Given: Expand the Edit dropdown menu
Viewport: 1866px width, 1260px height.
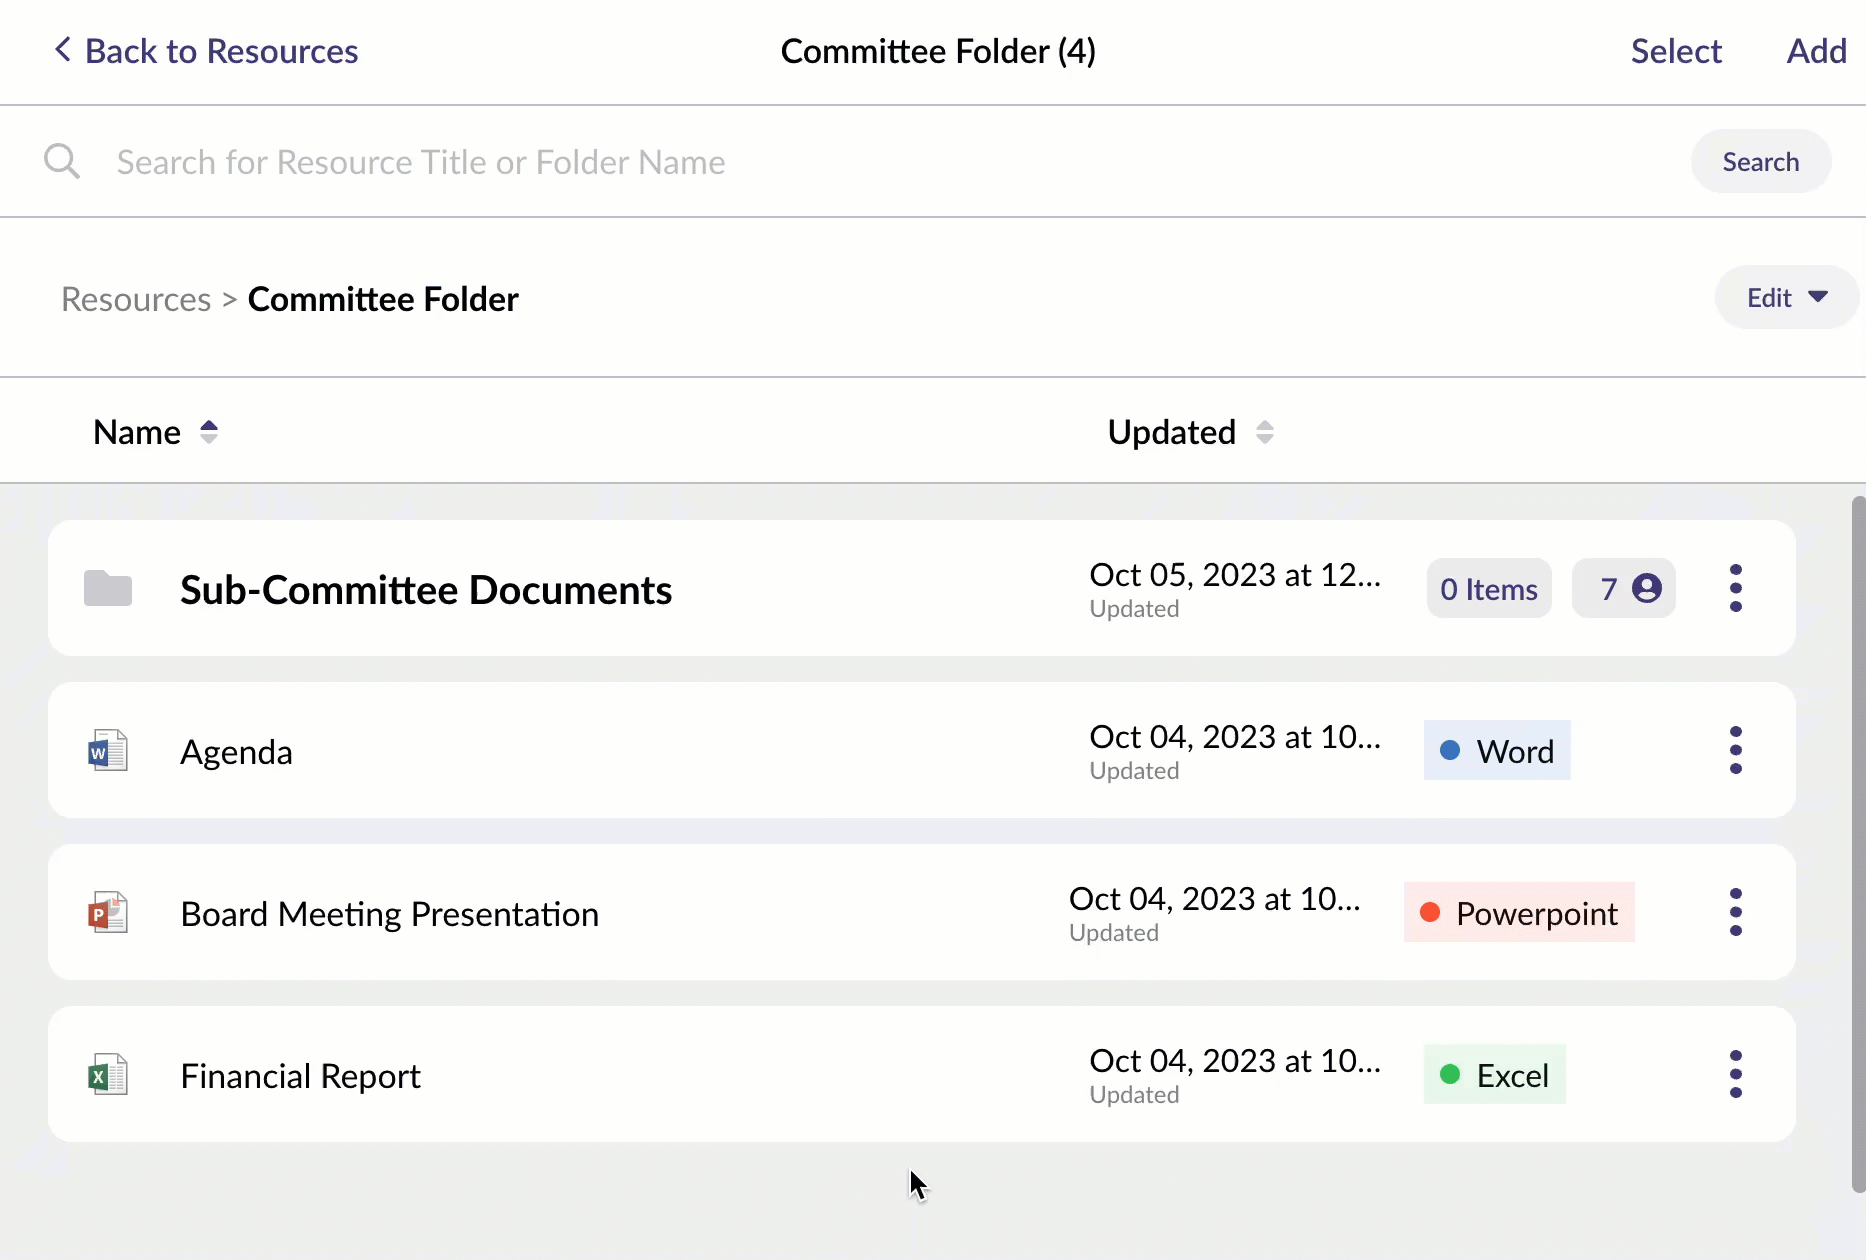Looking at the screenshot, I should [1786, 298].
